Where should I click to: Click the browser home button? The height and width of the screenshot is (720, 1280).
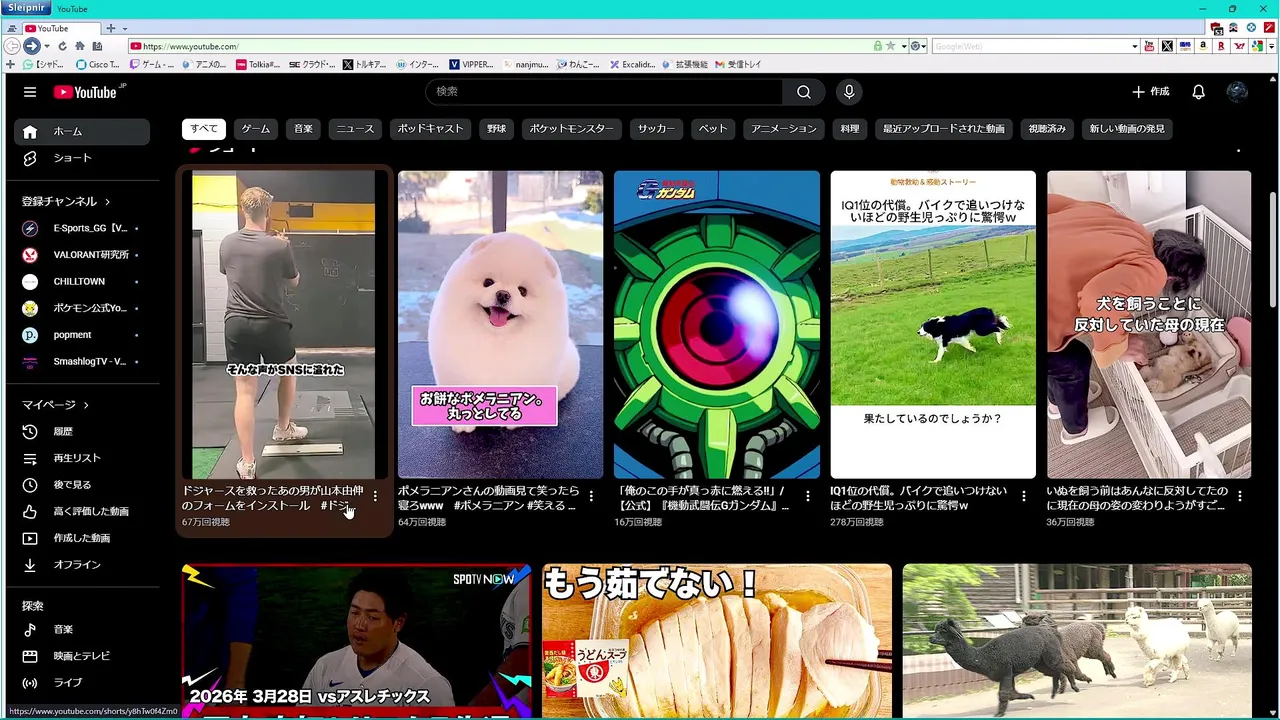(x=79, y=46)
